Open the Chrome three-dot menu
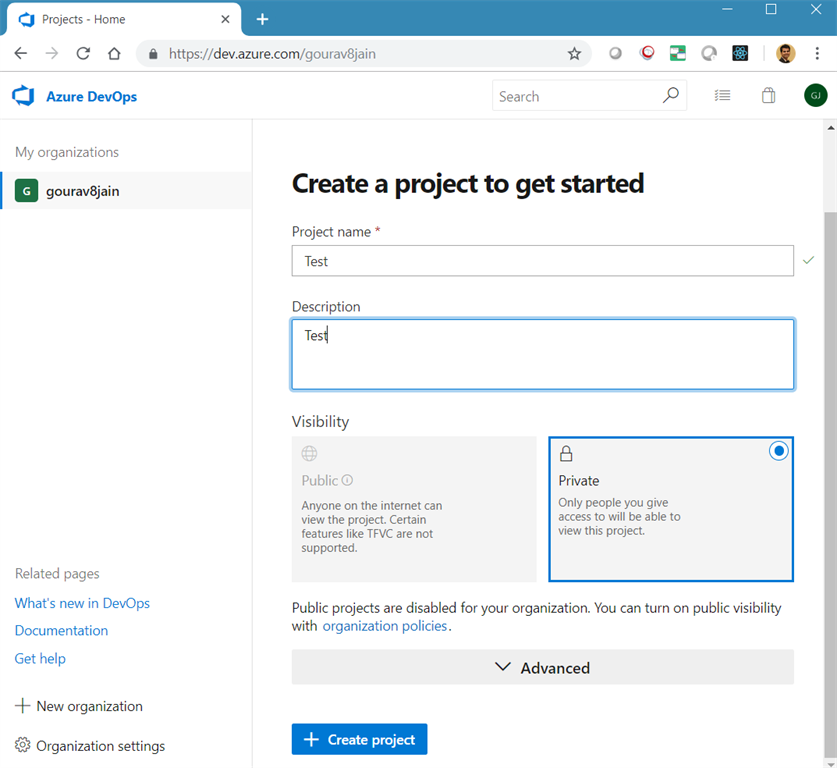 pyautogui.click(x=817, y=53)
